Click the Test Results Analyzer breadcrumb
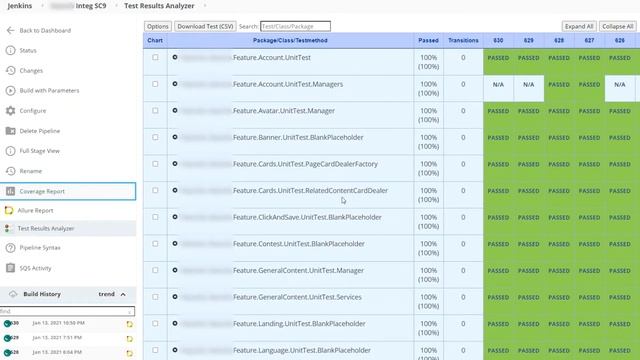This screenshot has width=640, height=360. coord(159,6)
